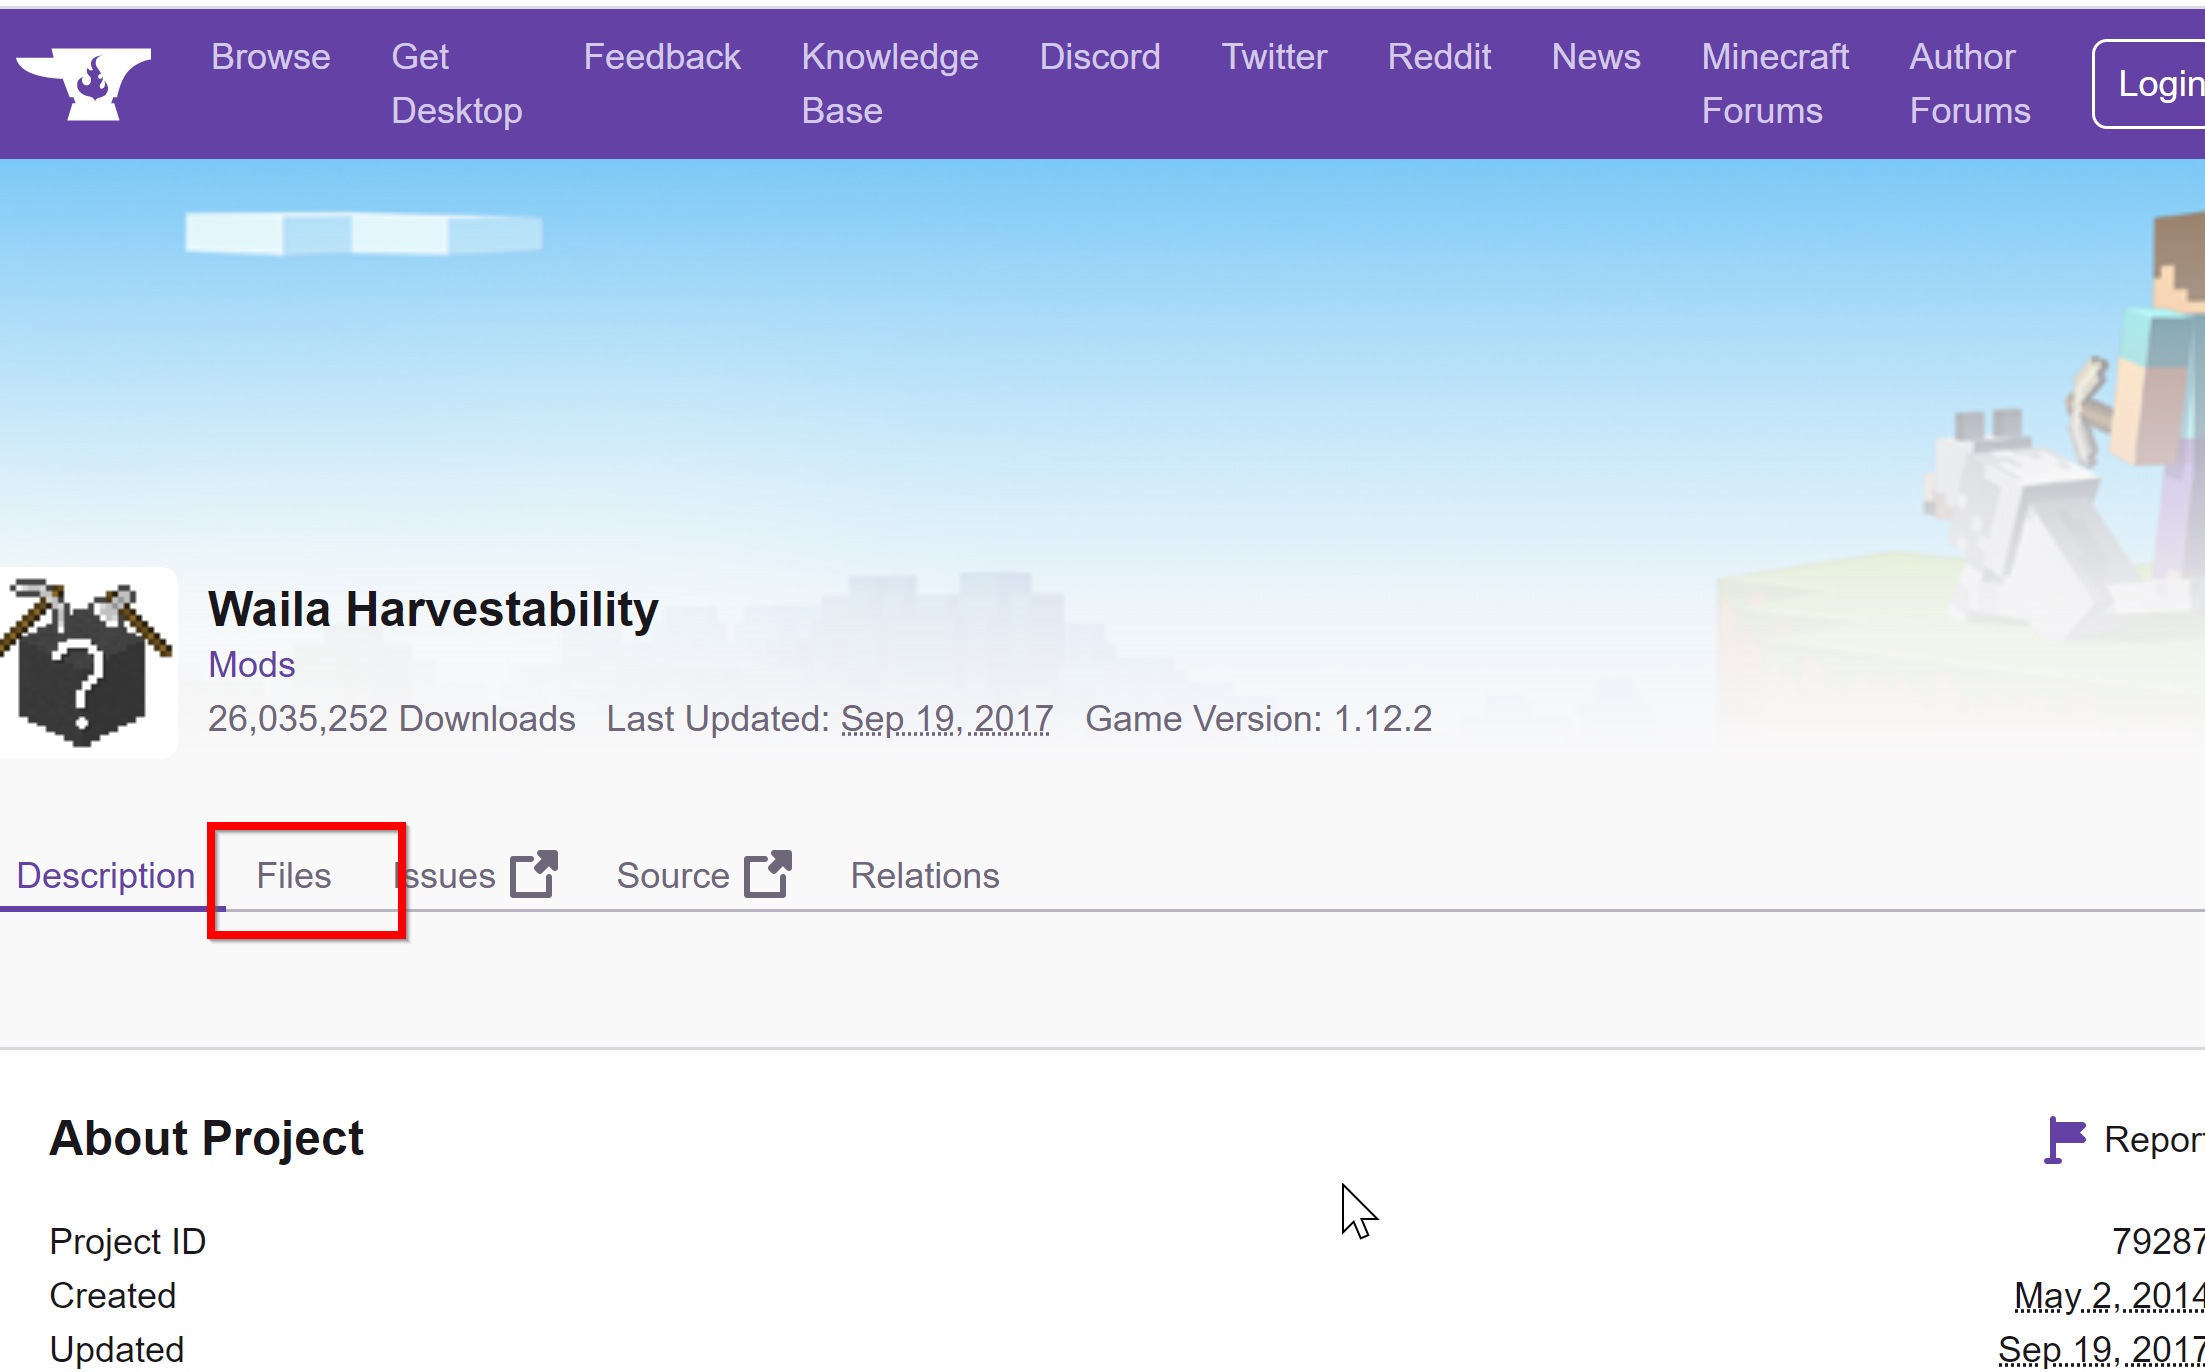The height and width of the screenshot is (1372, 2205).
Task: Click the 26,035,252 Downloads text
Action: coord(392,719)
